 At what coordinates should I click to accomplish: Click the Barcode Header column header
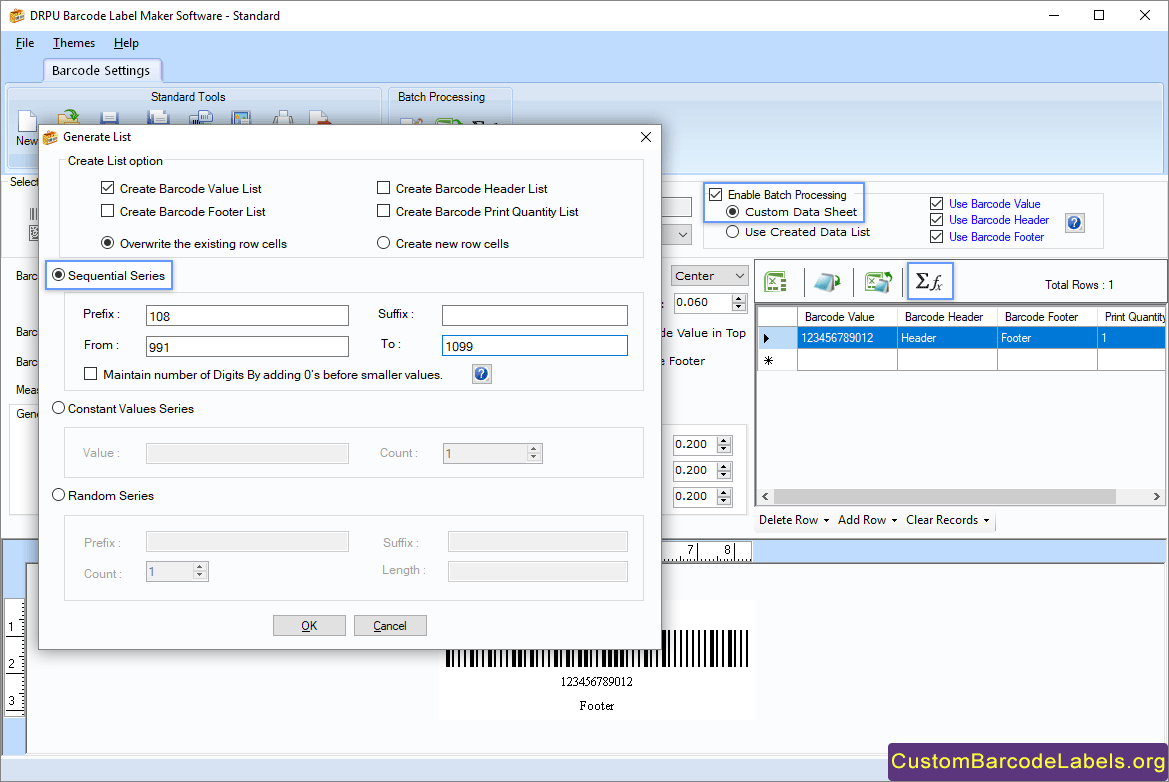click(x=948, y=317)
